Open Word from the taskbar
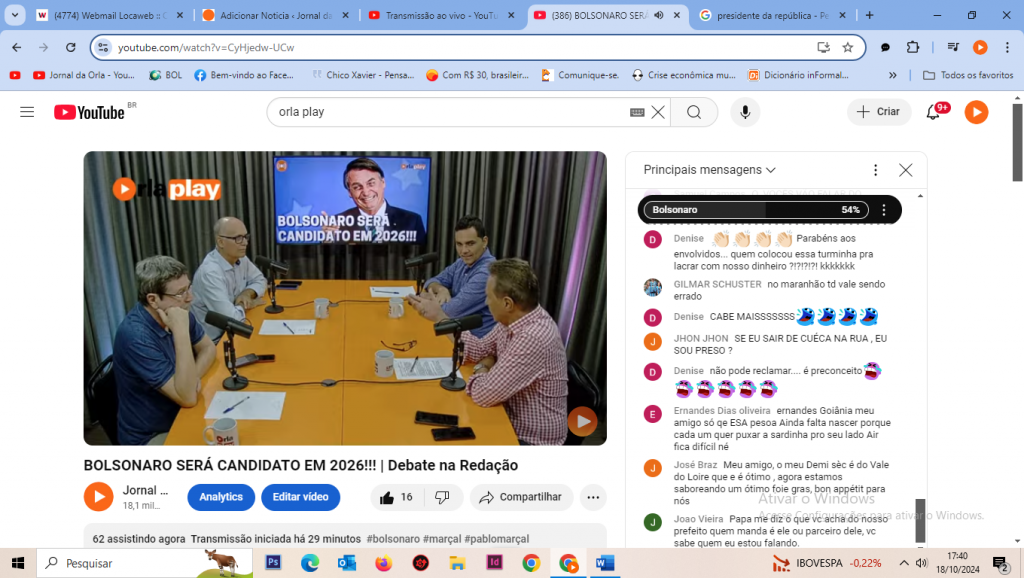The image size is (1024, 578). (605, 563)
